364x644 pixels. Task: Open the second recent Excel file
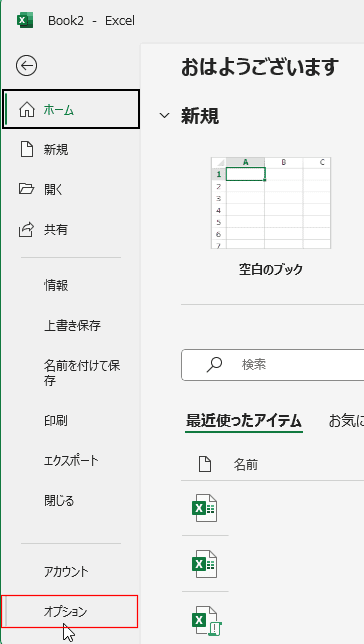point(204,564)
